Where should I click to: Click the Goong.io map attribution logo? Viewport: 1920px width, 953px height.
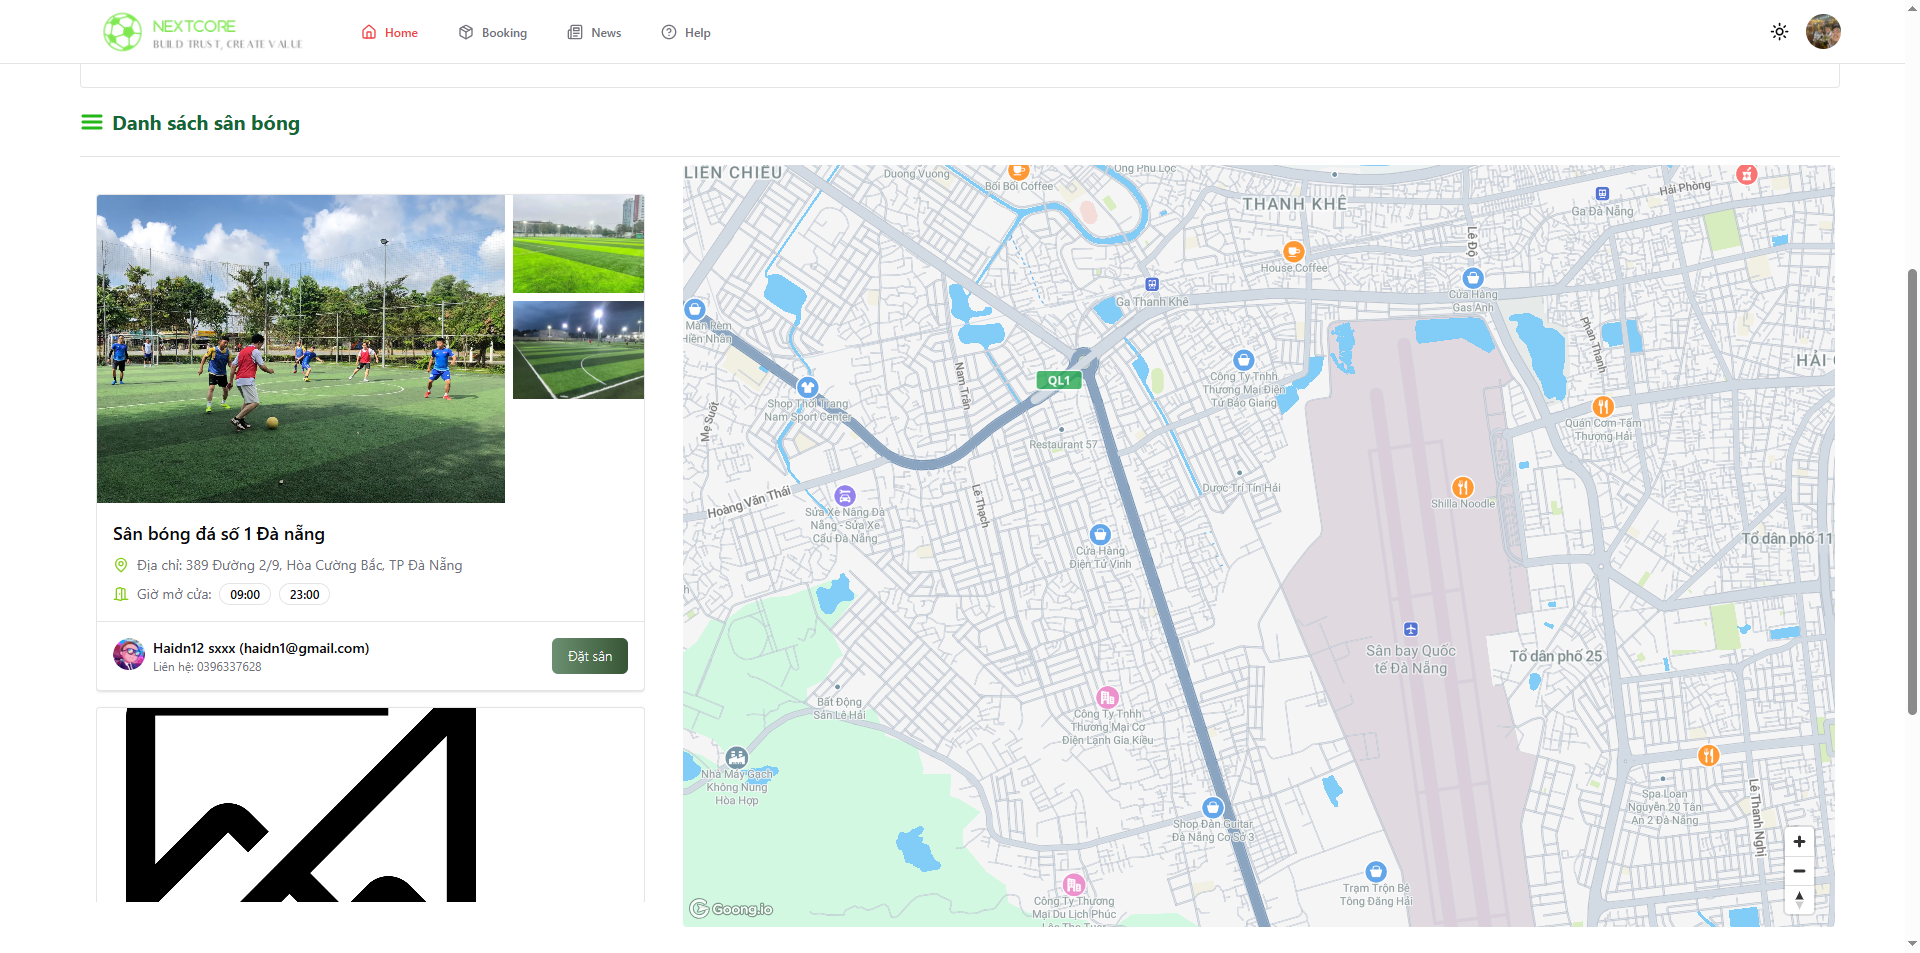(x=731, y=909)
